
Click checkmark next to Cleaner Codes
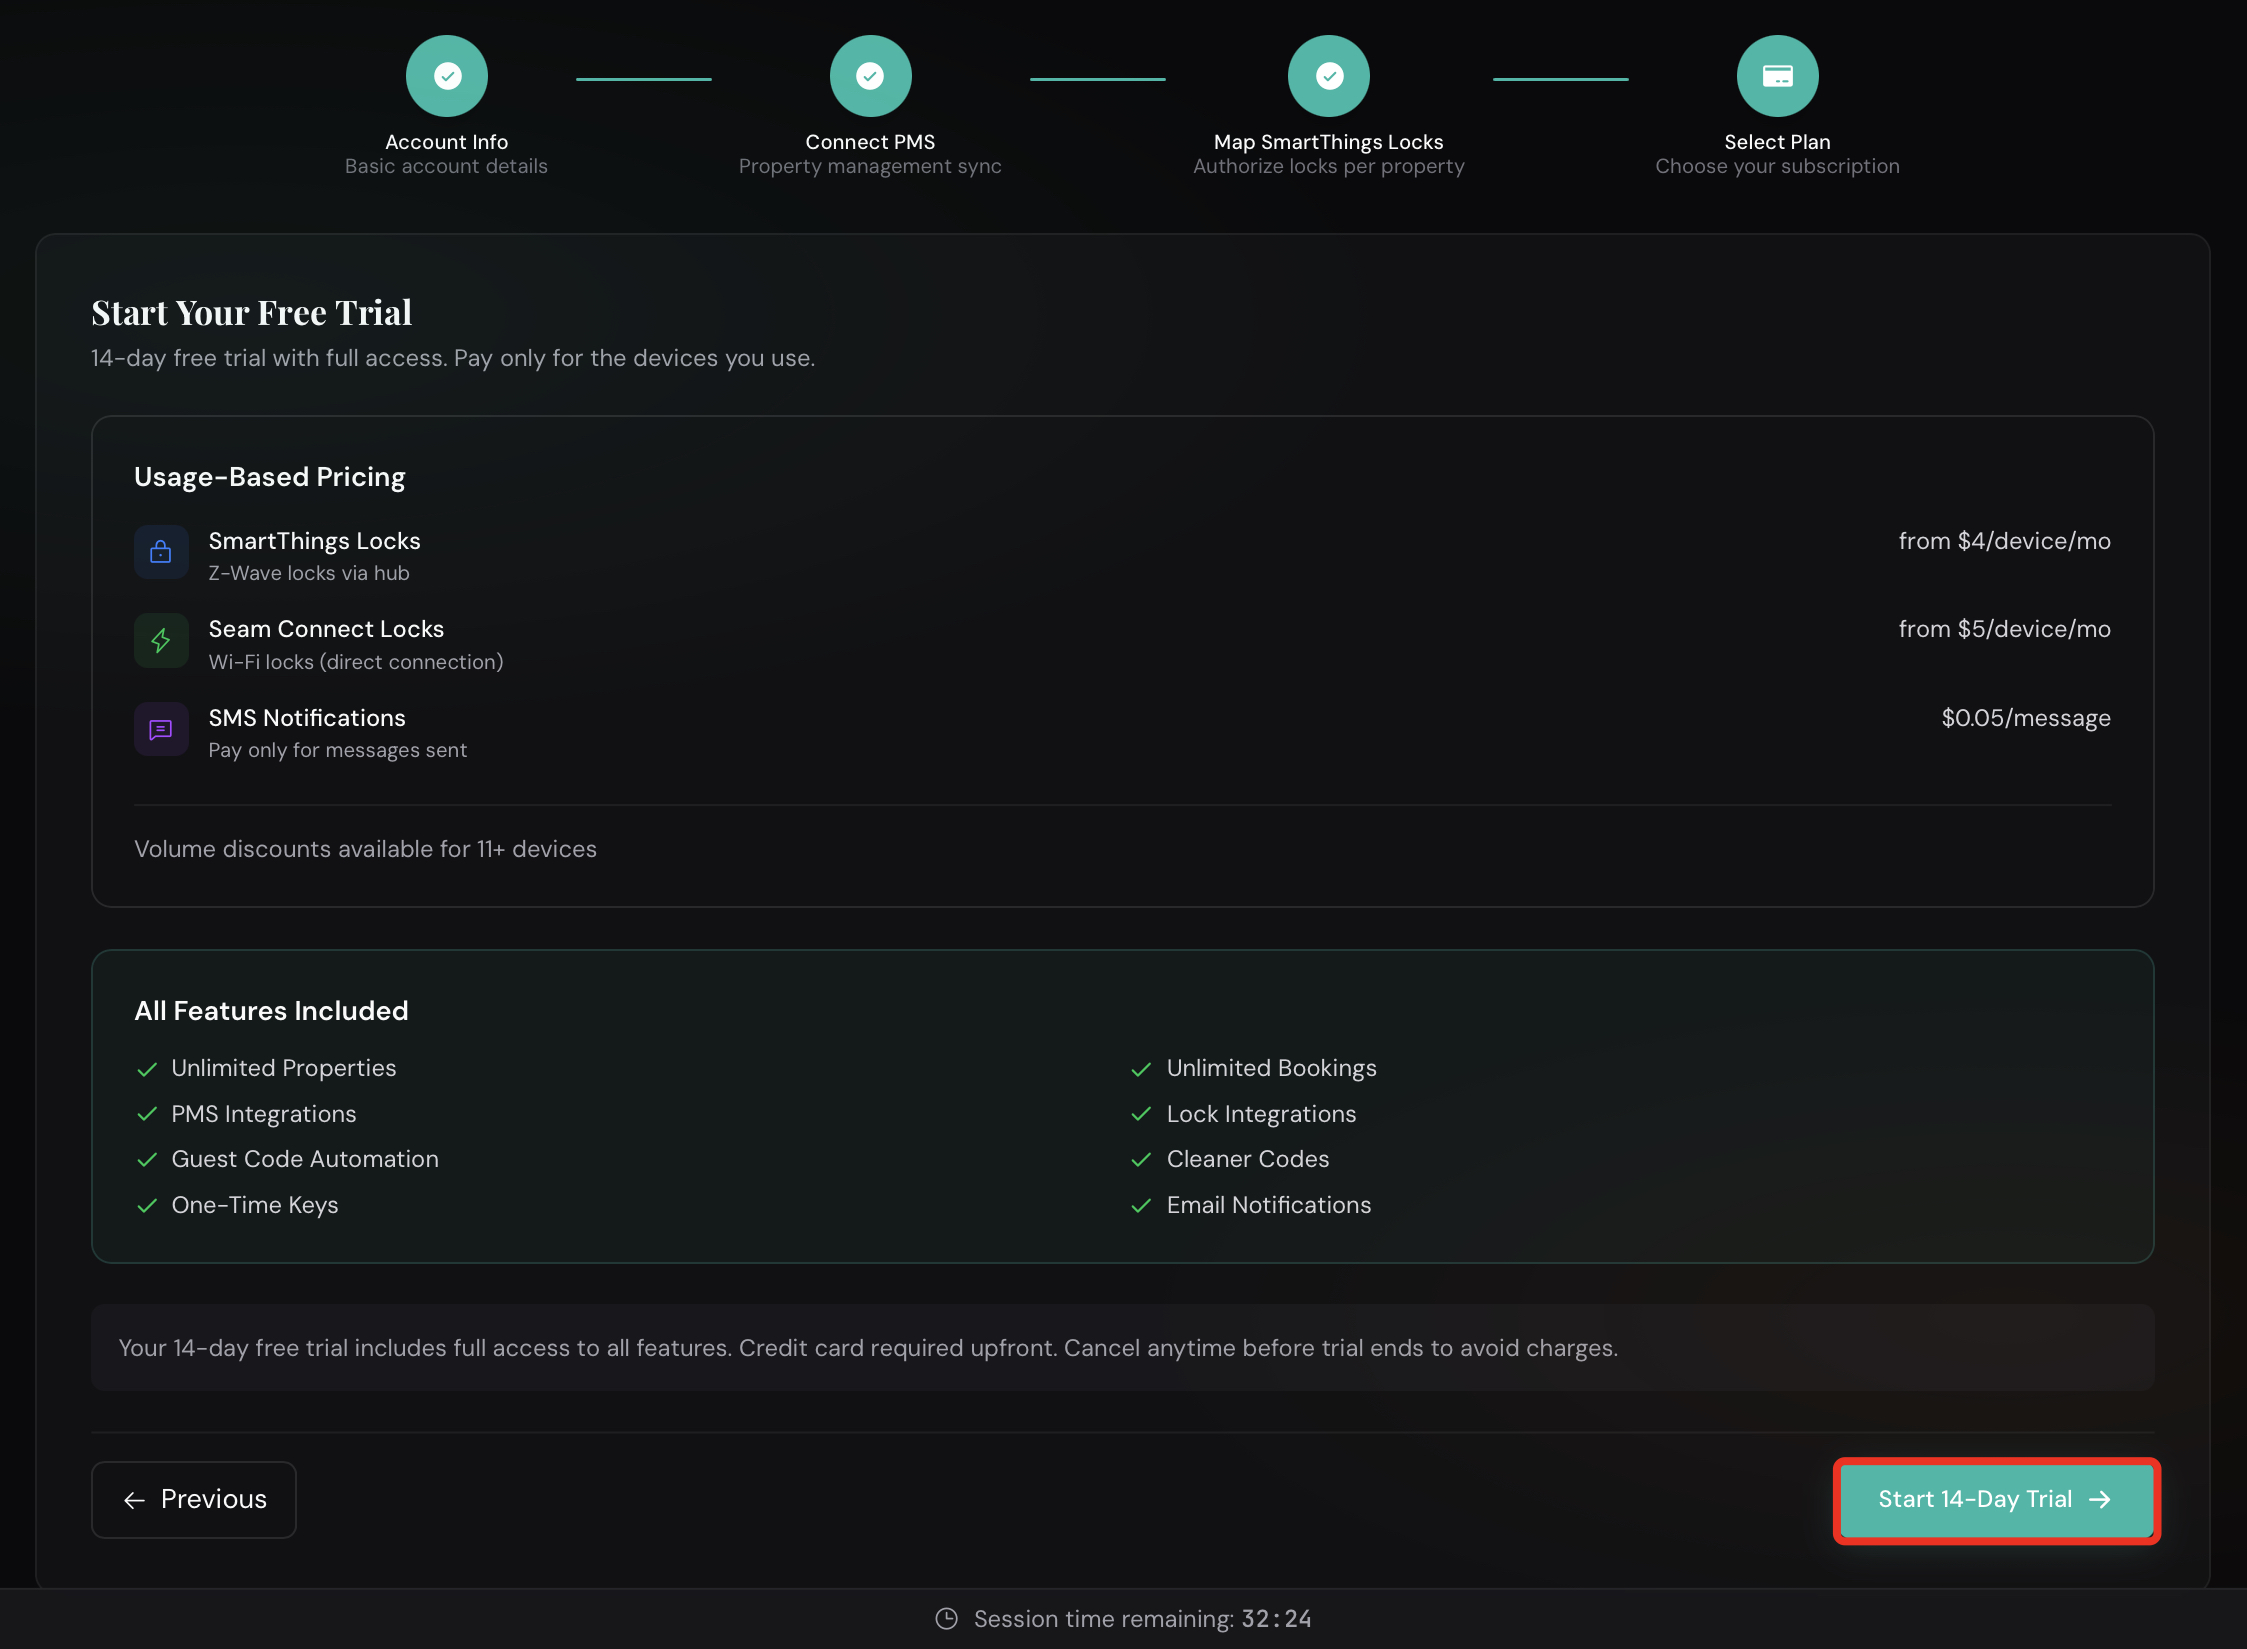click(1141, 1160)
